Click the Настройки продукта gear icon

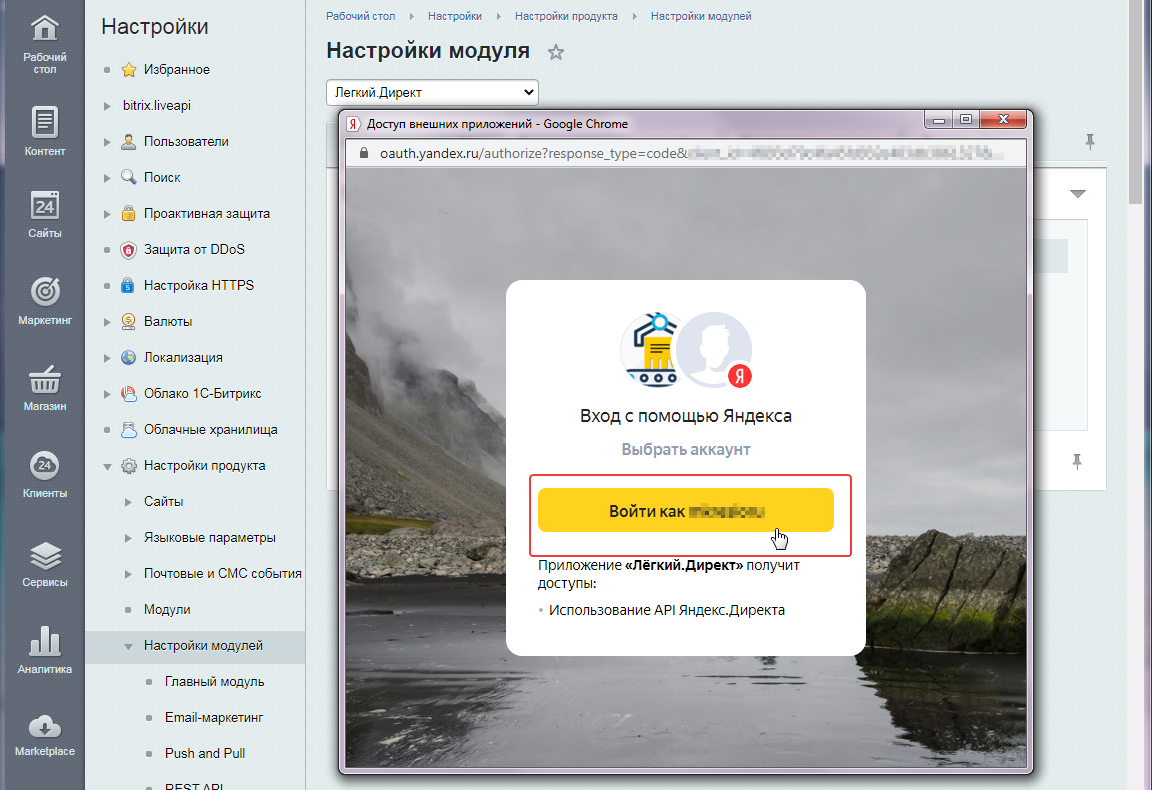[129, 466]
